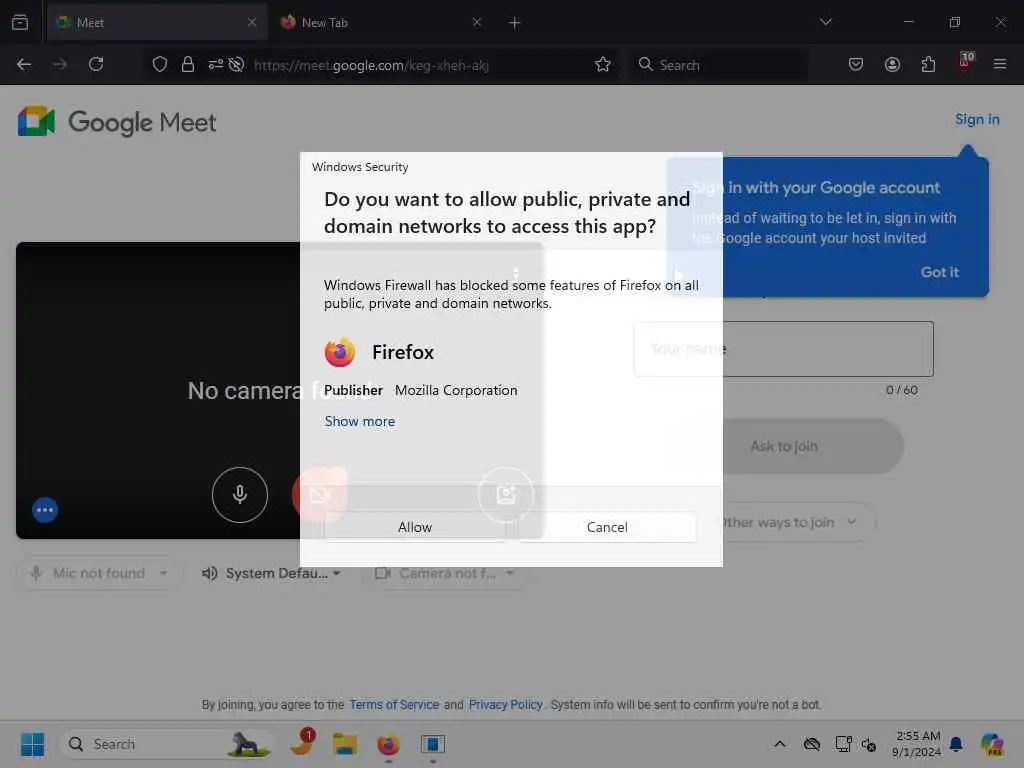
Task: Open the Firefox account icon
Action: pos(892,64)
